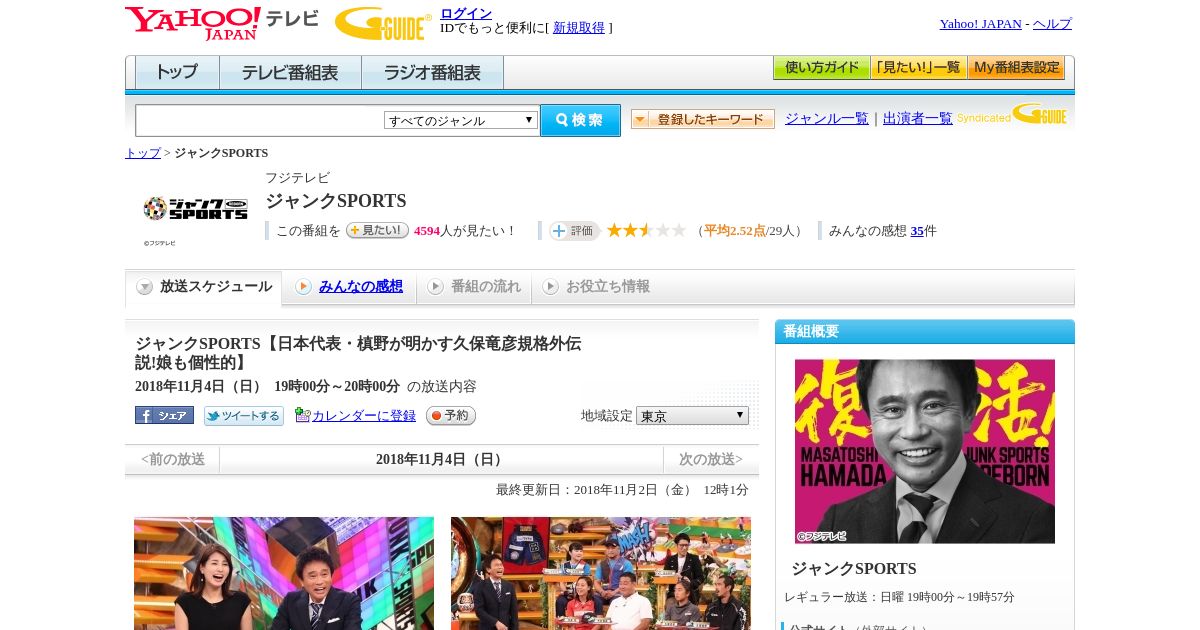This screenshot has width=1200, height=630.
Task: Select the 番組の流れ tab
Action: pos(474,287)
